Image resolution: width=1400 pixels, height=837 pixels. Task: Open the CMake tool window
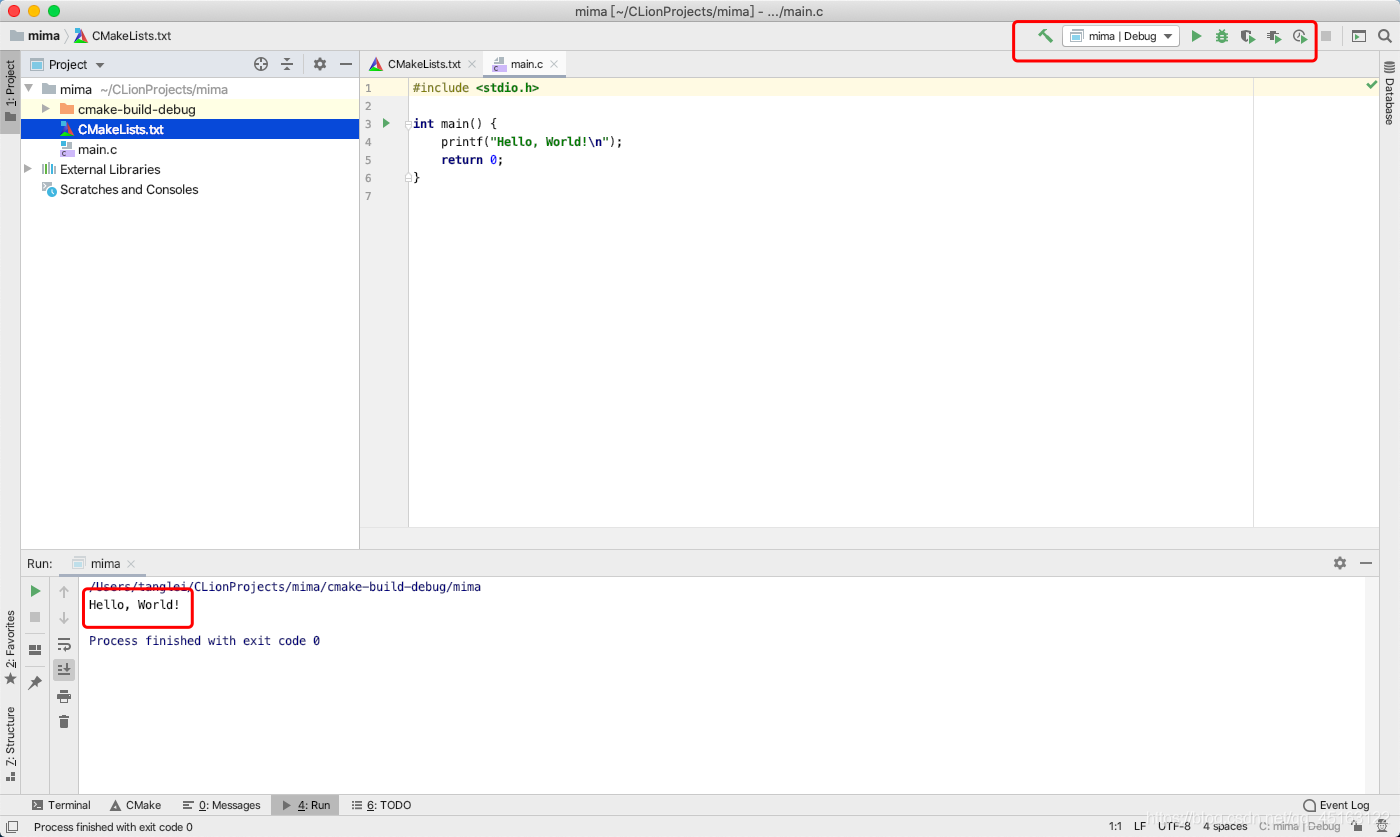(x=135, y=805)
